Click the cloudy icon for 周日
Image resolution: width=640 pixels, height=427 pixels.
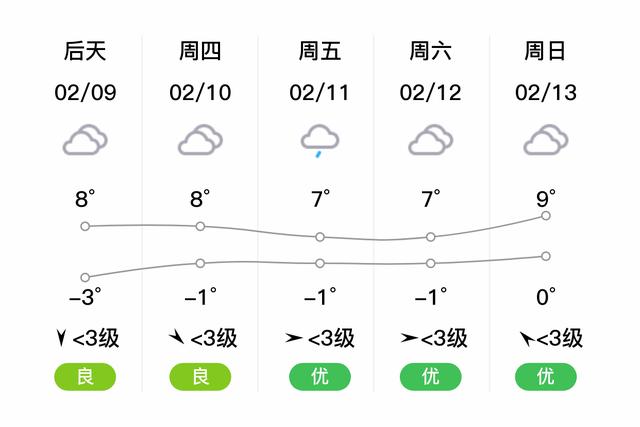point(546,140)
